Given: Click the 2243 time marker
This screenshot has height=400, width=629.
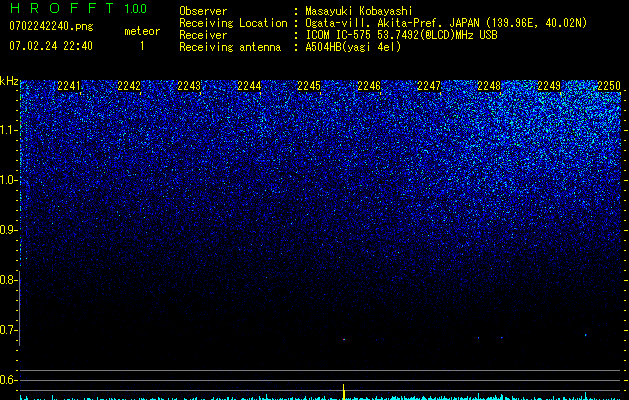Looking at the screenshot, I should pyautogui.click(x=189, y=86).
